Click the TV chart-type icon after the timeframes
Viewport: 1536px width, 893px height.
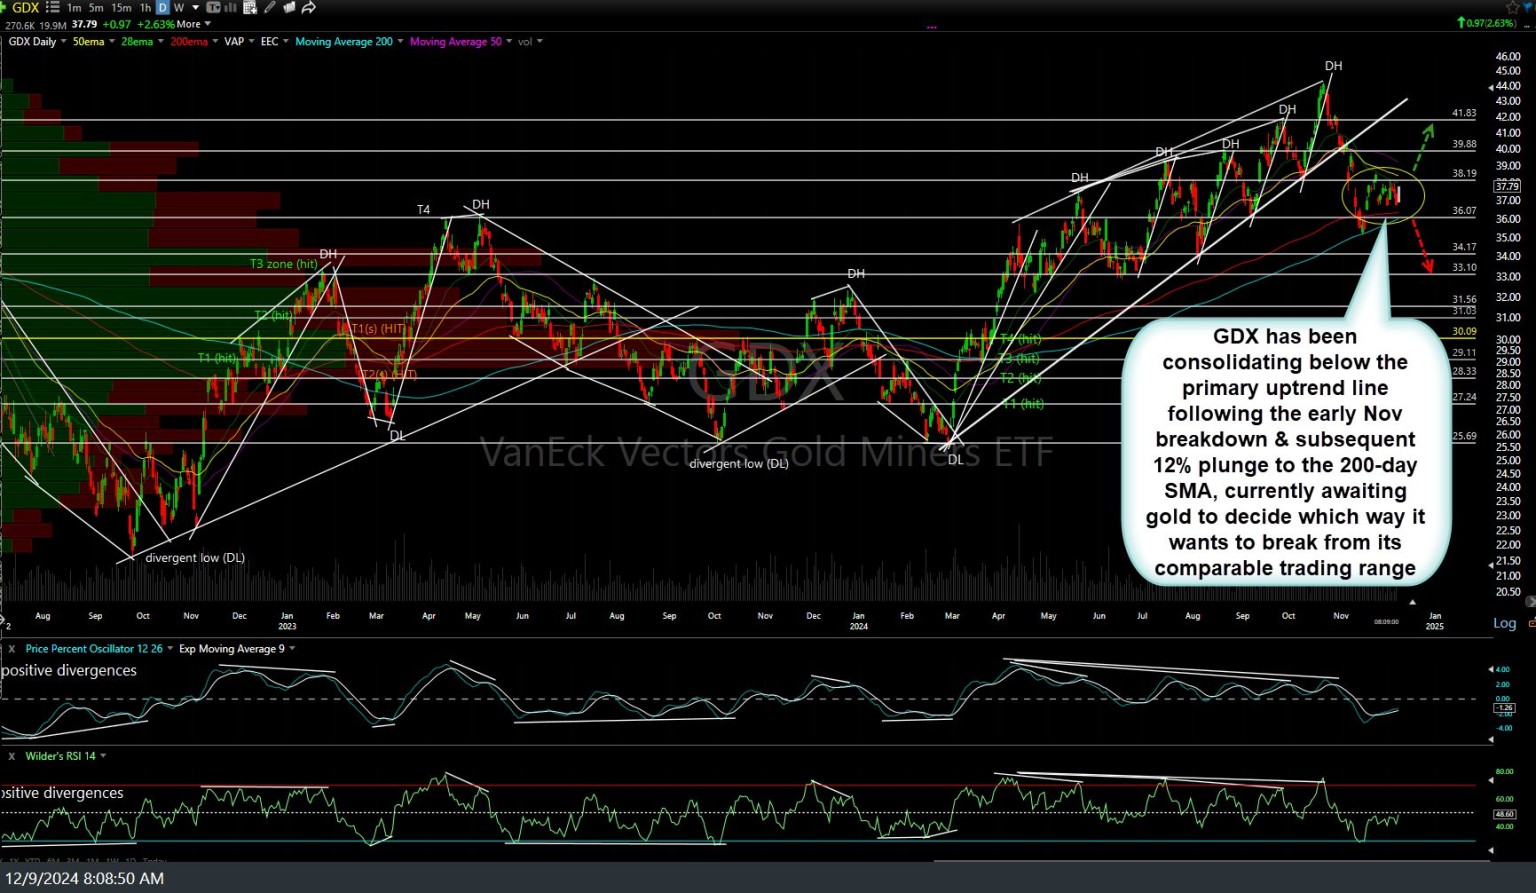pos(212,8)
